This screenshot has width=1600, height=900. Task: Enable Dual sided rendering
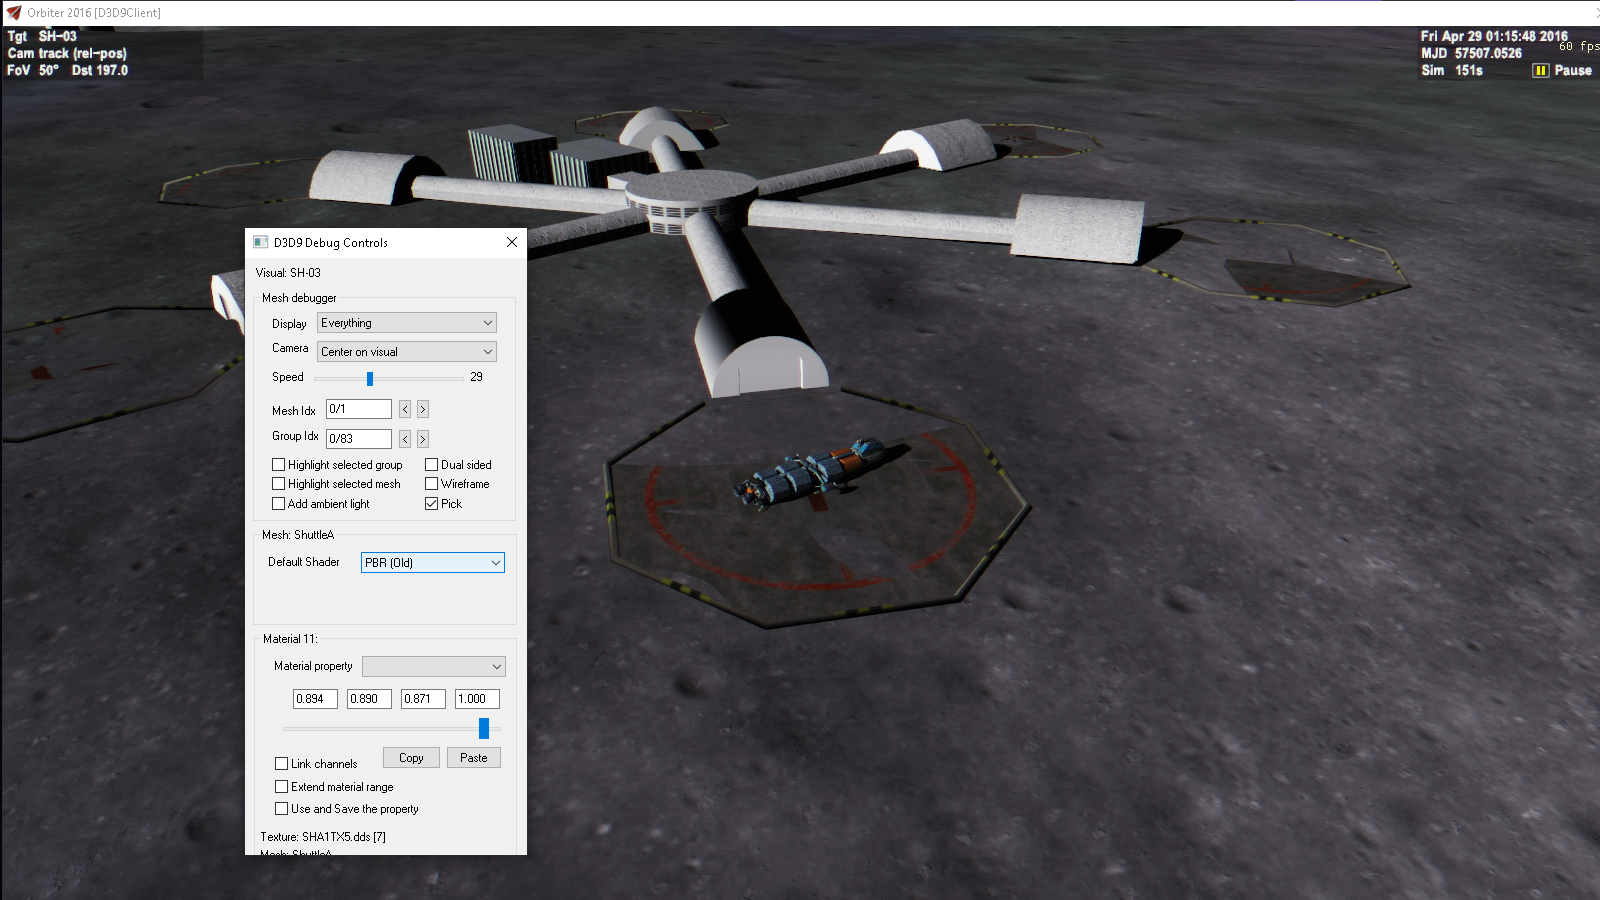(x=430, y=464)
